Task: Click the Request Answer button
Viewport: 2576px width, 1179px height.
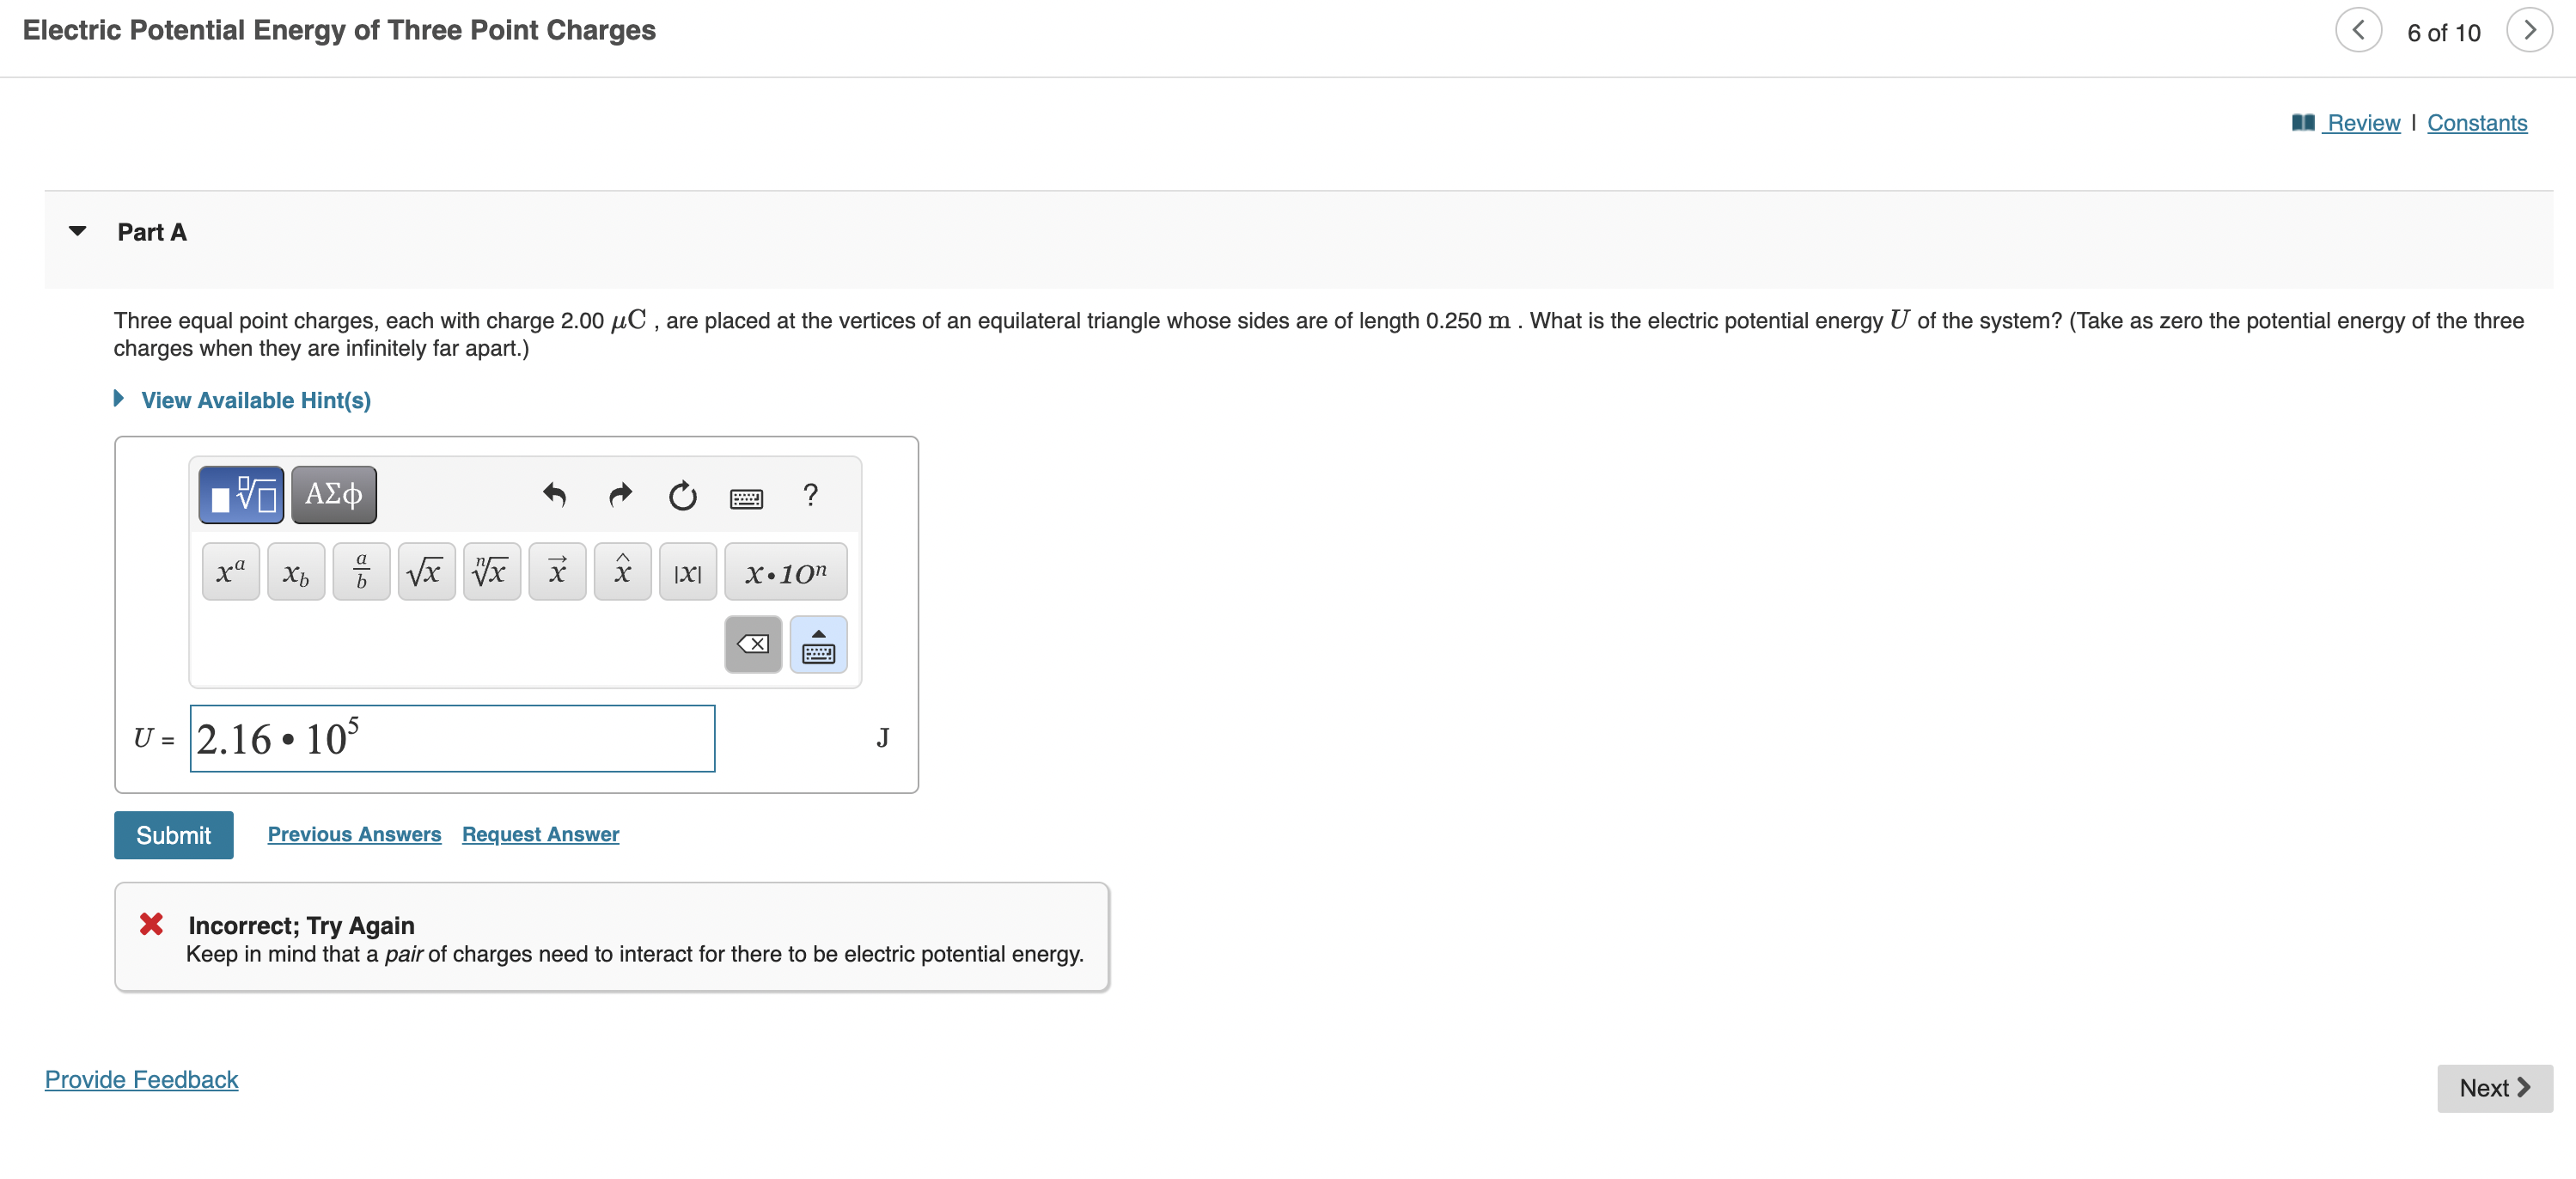Action: pos(539,833)
